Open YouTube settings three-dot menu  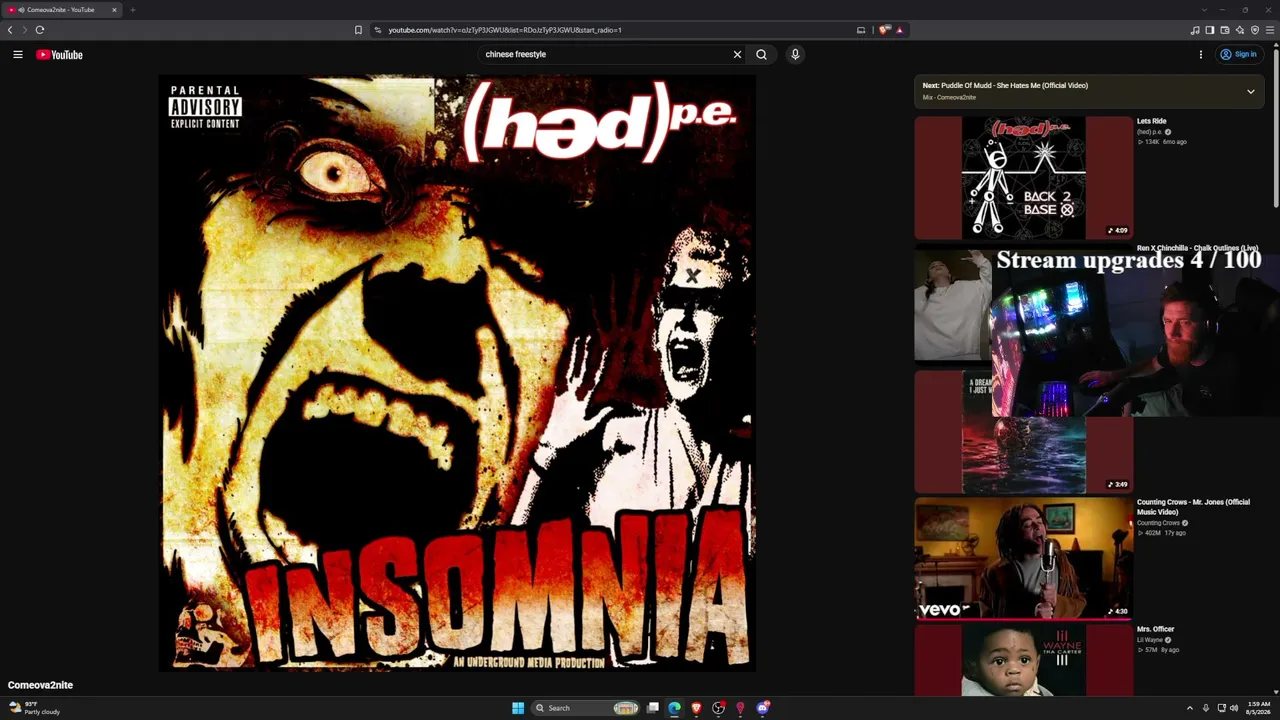pyautogui.click(x=1201, y=55)
